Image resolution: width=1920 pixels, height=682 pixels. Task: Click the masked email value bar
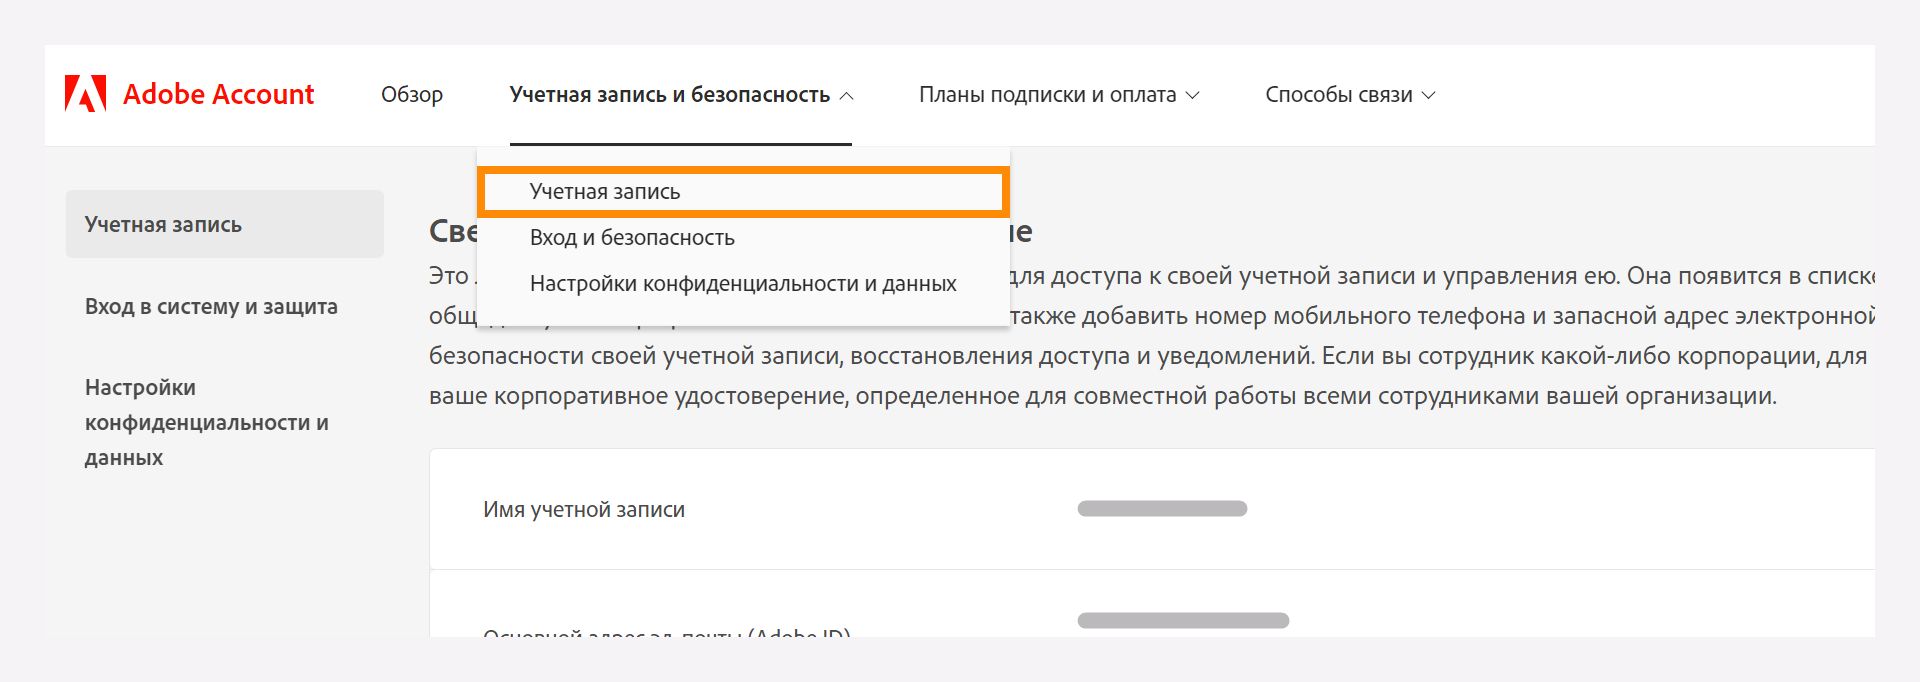click(x=1182, y=619)
